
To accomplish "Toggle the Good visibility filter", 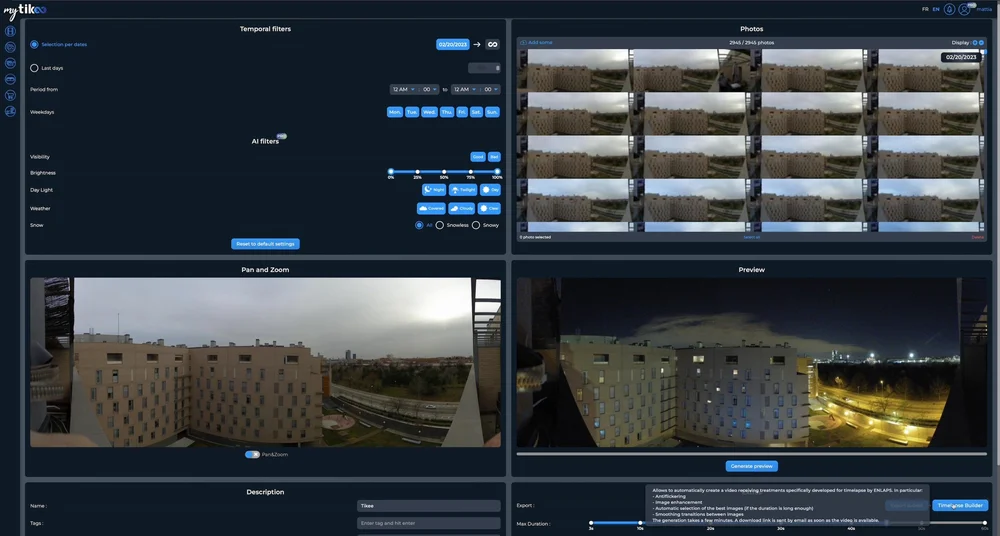I will [x=478, y=157].
